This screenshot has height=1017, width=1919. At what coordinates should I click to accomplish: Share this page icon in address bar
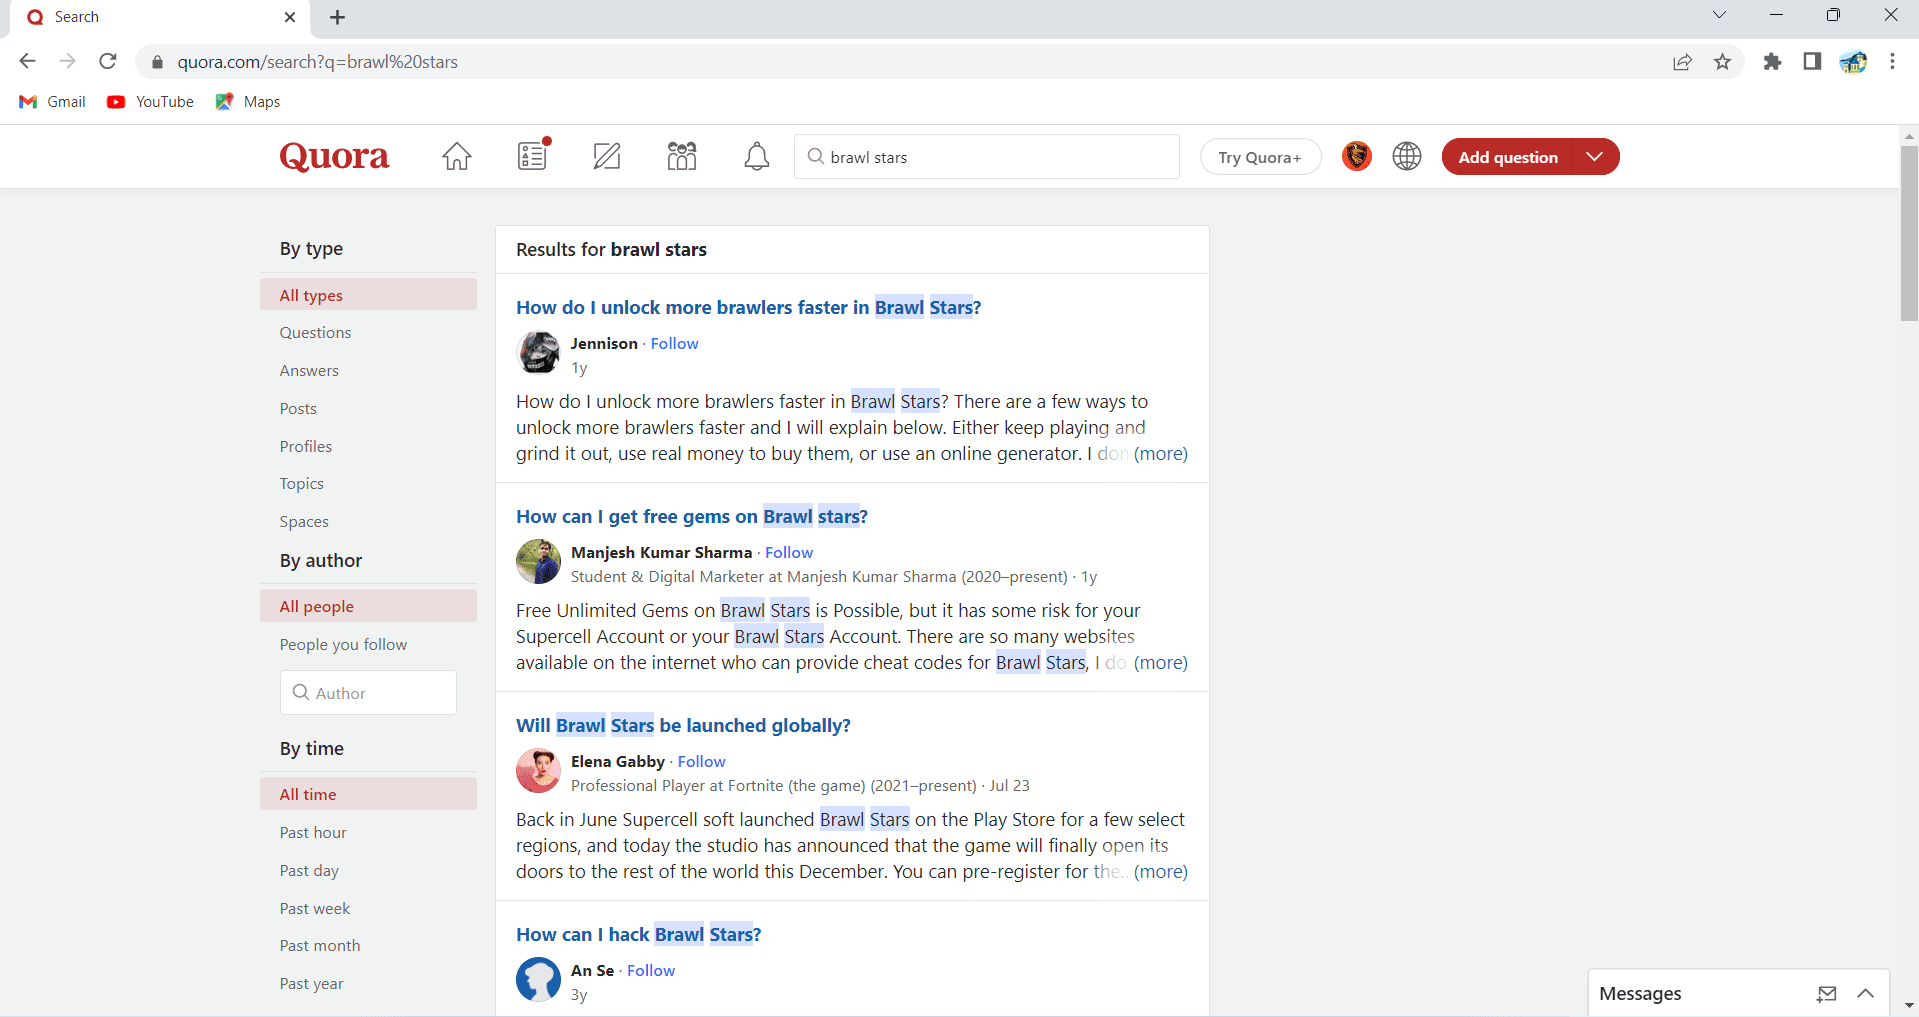pyautogui.click(x=1682, y=62)
